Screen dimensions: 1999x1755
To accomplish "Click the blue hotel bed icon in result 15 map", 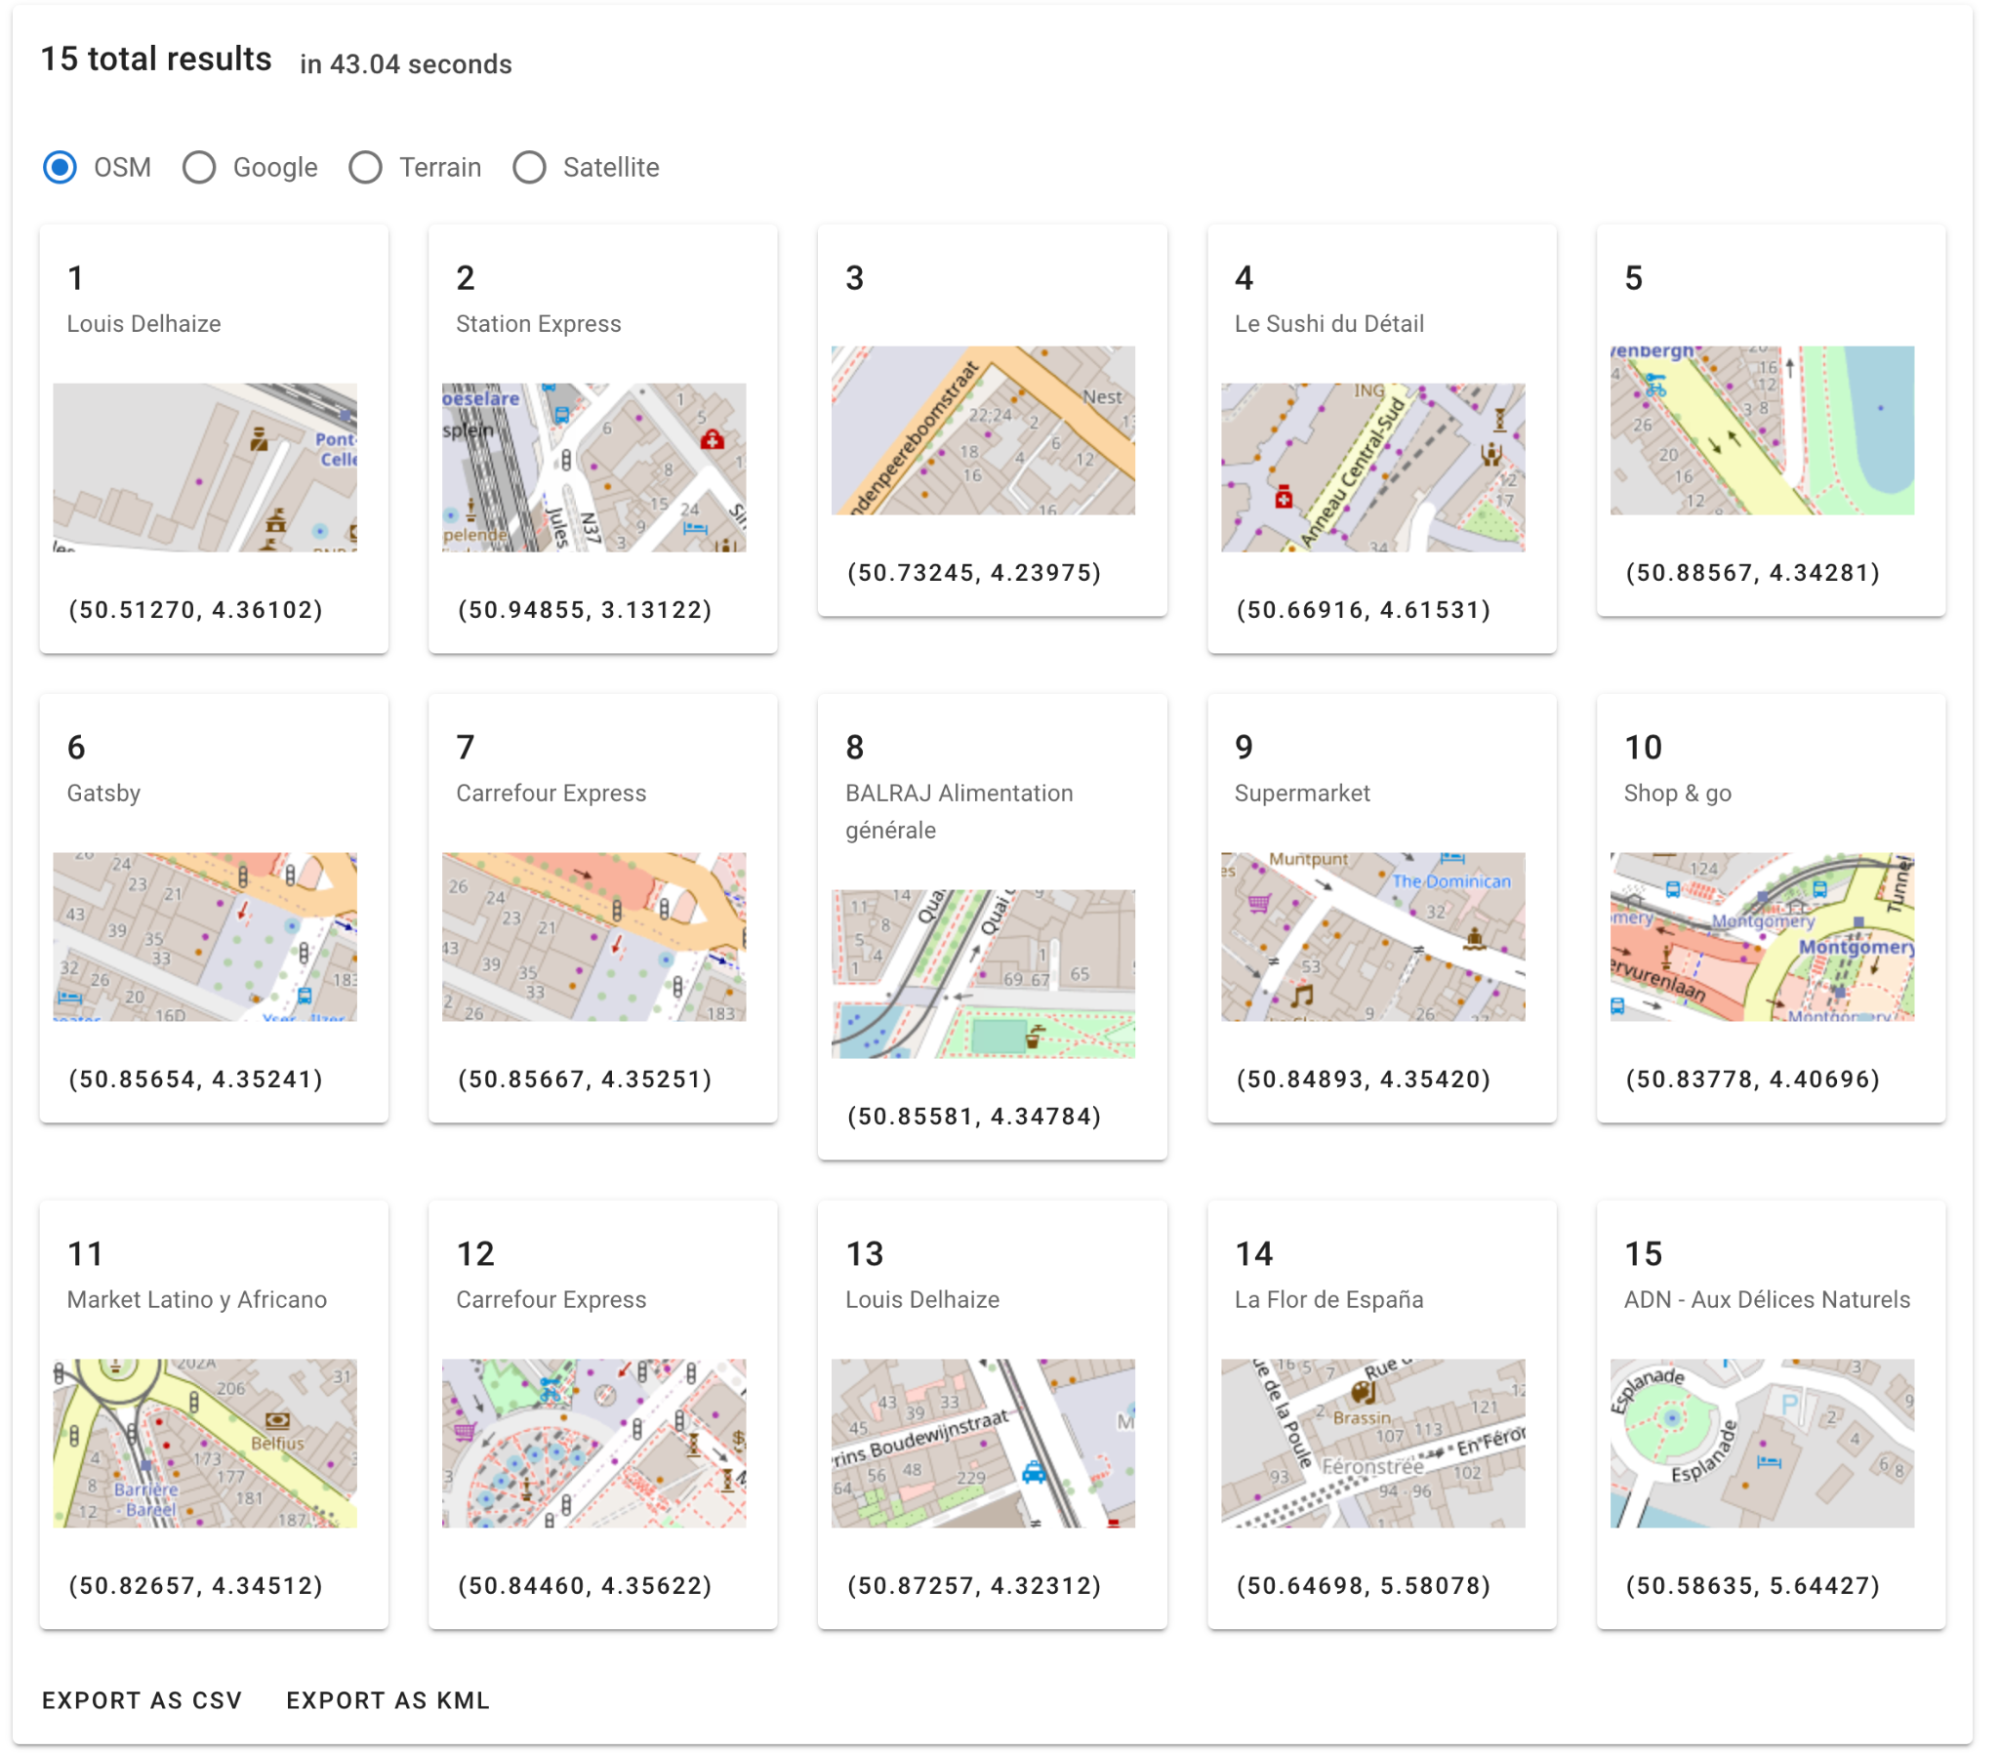I will pos(1769,1462).
